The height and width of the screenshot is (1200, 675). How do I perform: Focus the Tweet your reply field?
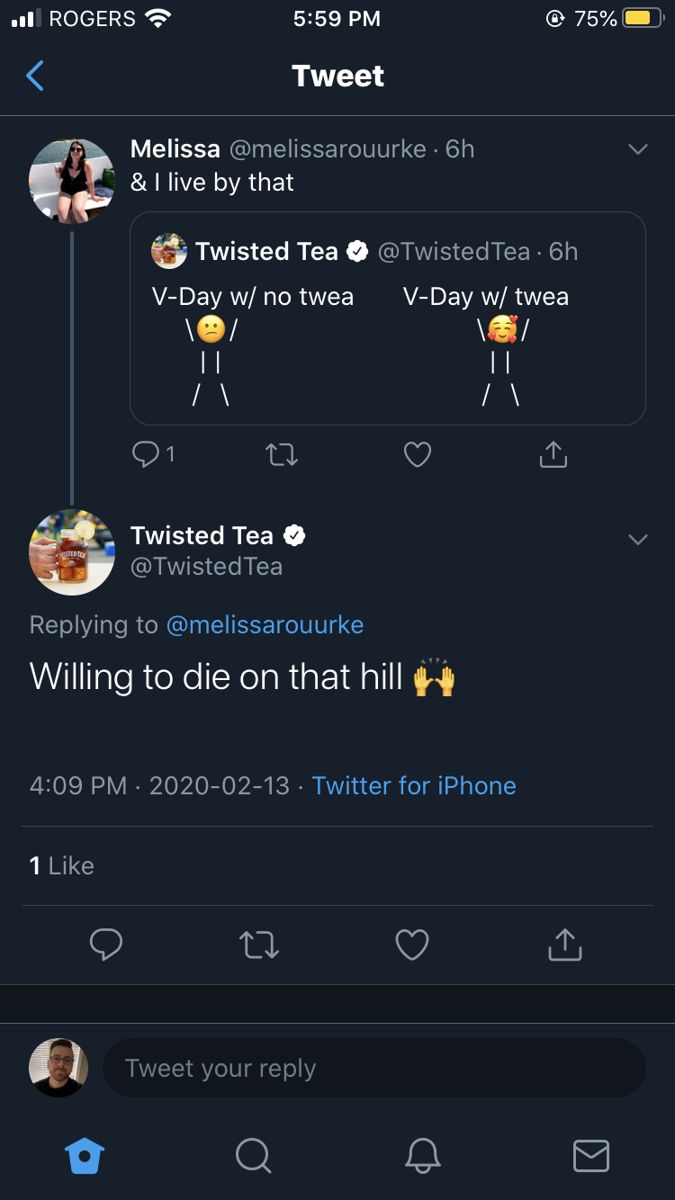pyautogui.click(x=374, y=1068)
